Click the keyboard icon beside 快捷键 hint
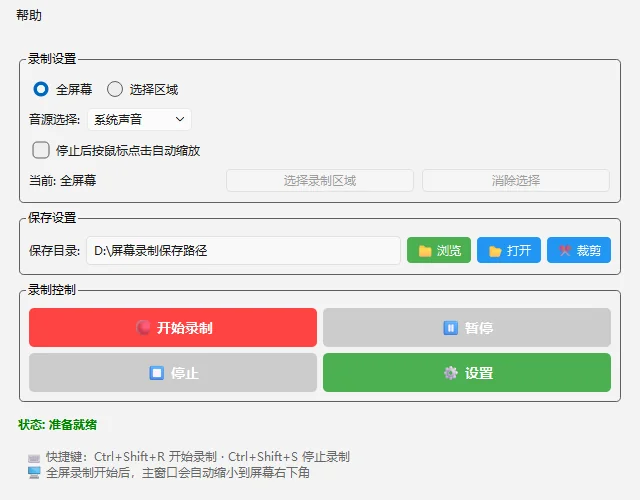Screen dimensions: 640x500 tap(34, 458)
